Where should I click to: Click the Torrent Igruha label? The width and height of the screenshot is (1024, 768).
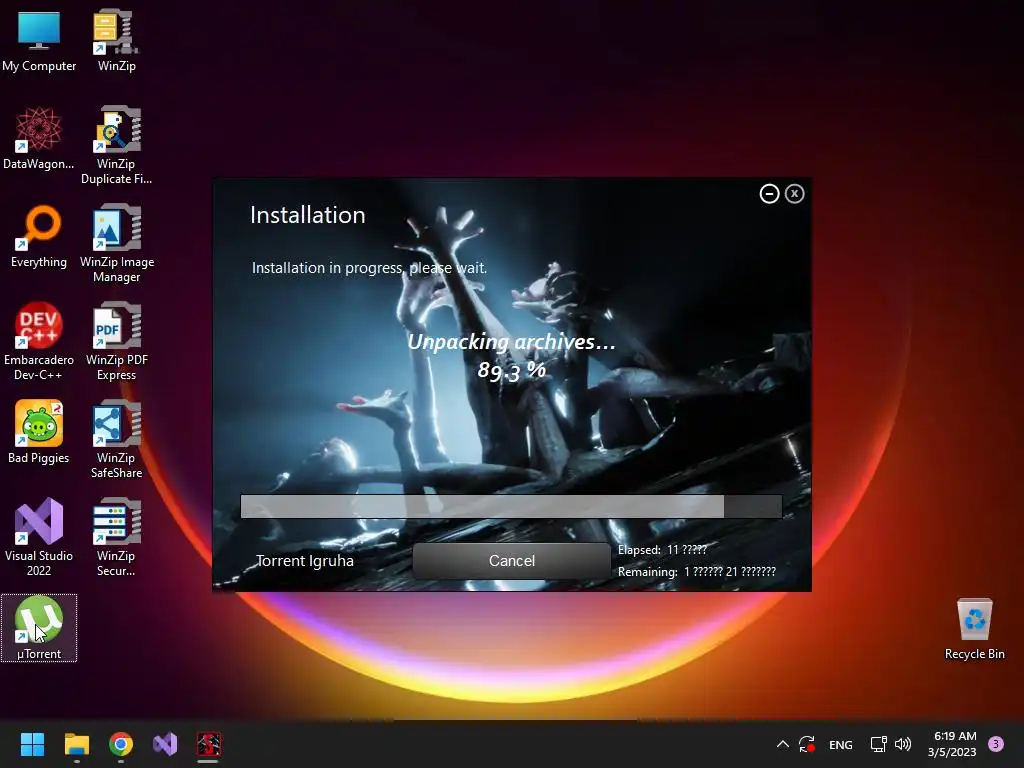[304, 561]
